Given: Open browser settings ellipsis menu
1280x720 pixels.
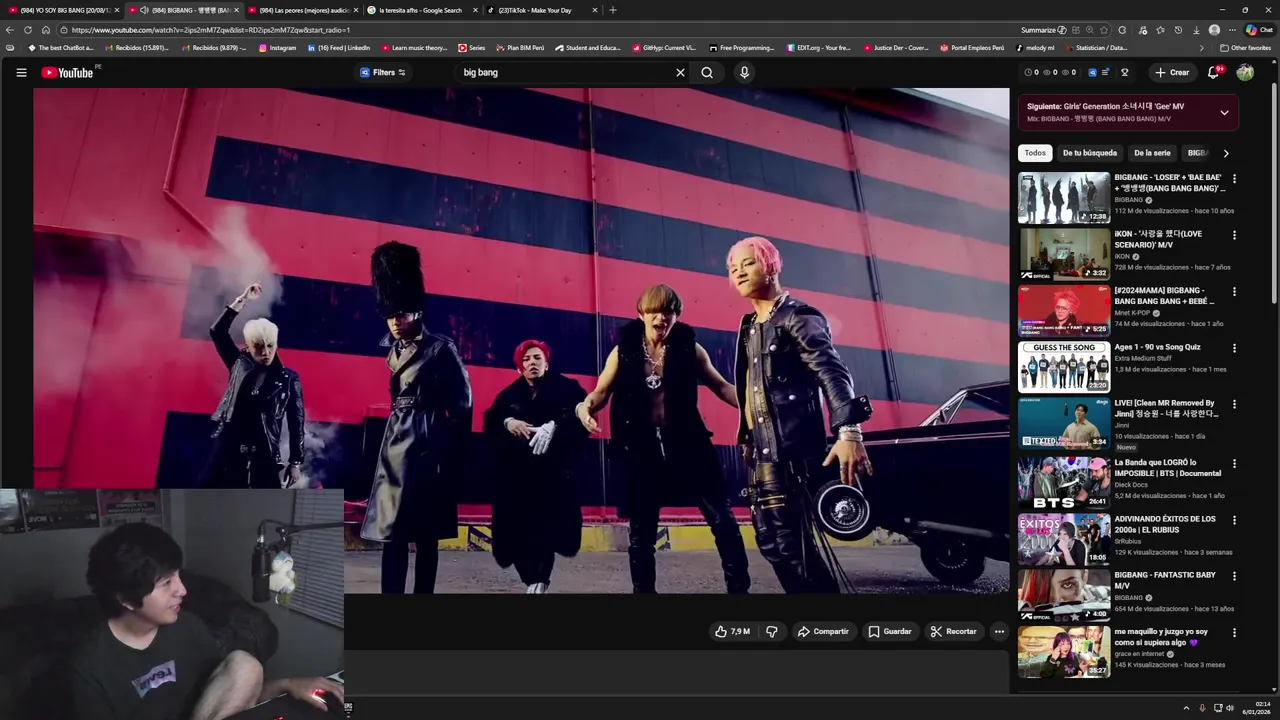Looking at the screenshot, I should 1232,30.
